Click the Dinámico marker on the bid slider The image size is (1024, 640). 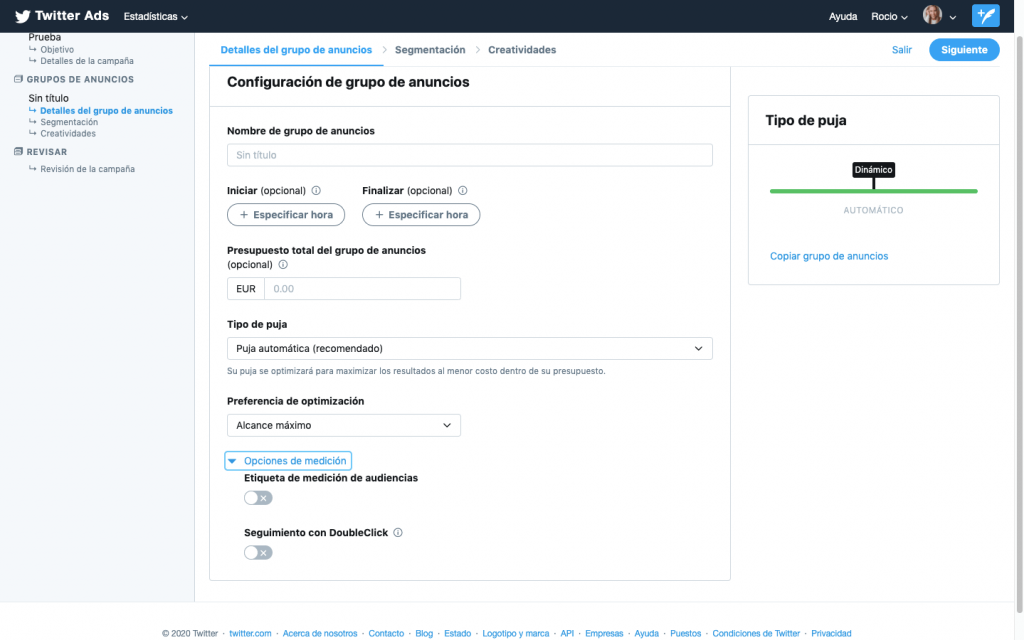tap(873, 170)
